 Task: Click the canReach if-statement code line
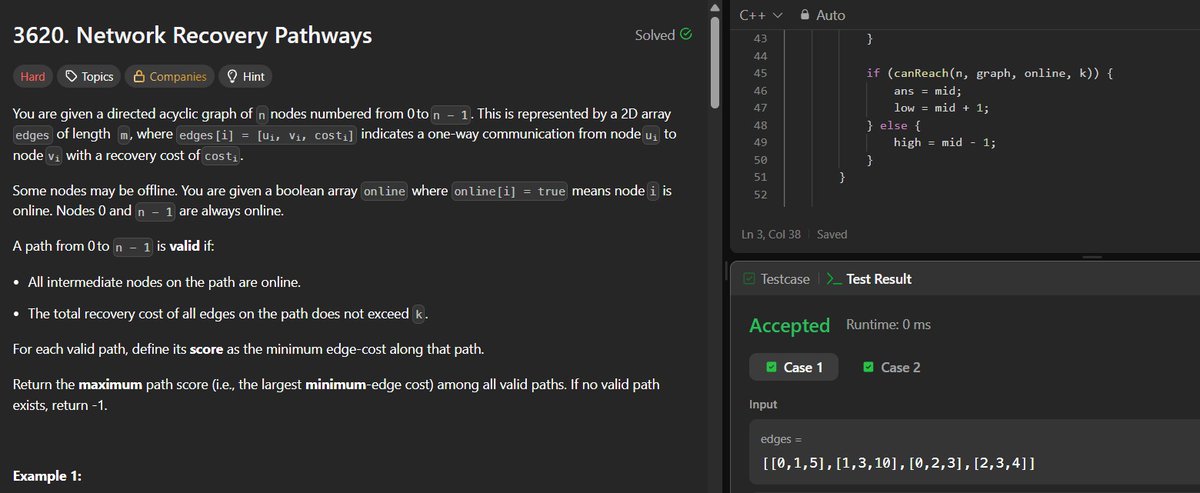click(x=989, y=74)
